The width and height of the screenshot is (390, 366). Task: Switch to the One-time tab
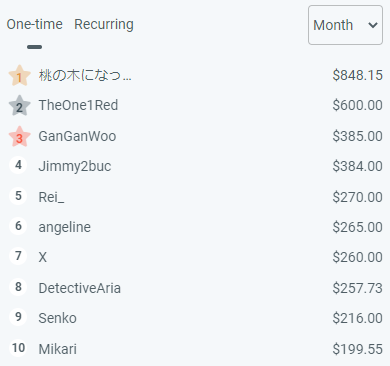pos(35,24)
